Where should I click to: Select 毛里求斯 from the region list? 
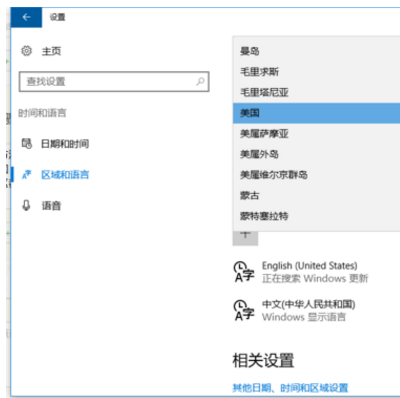tap(316, 72)
